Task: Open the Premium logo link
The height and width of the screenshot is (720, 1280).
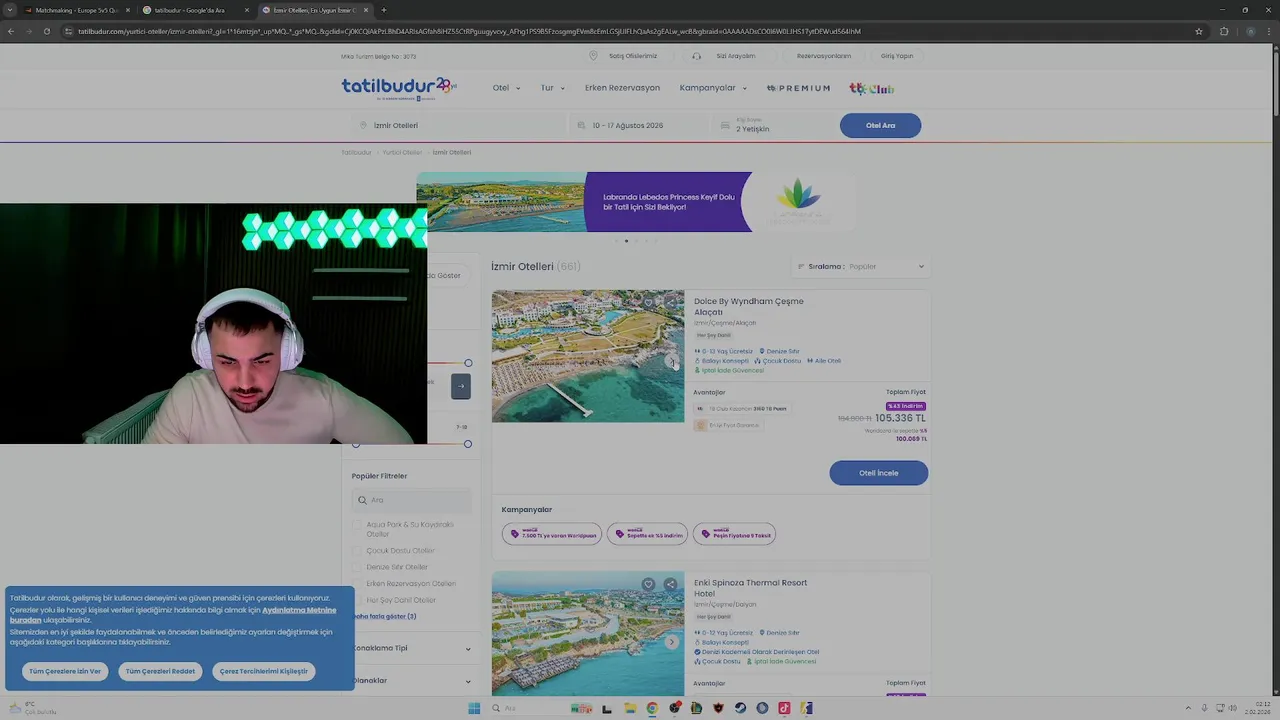Action: click(x=798, y=88)
